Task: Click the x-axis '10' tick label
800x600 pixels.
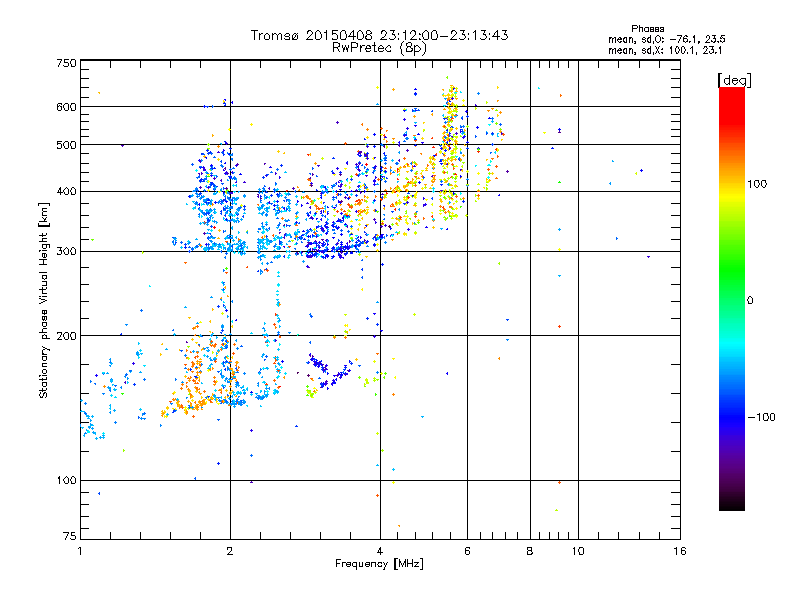Action: [578, 551]
